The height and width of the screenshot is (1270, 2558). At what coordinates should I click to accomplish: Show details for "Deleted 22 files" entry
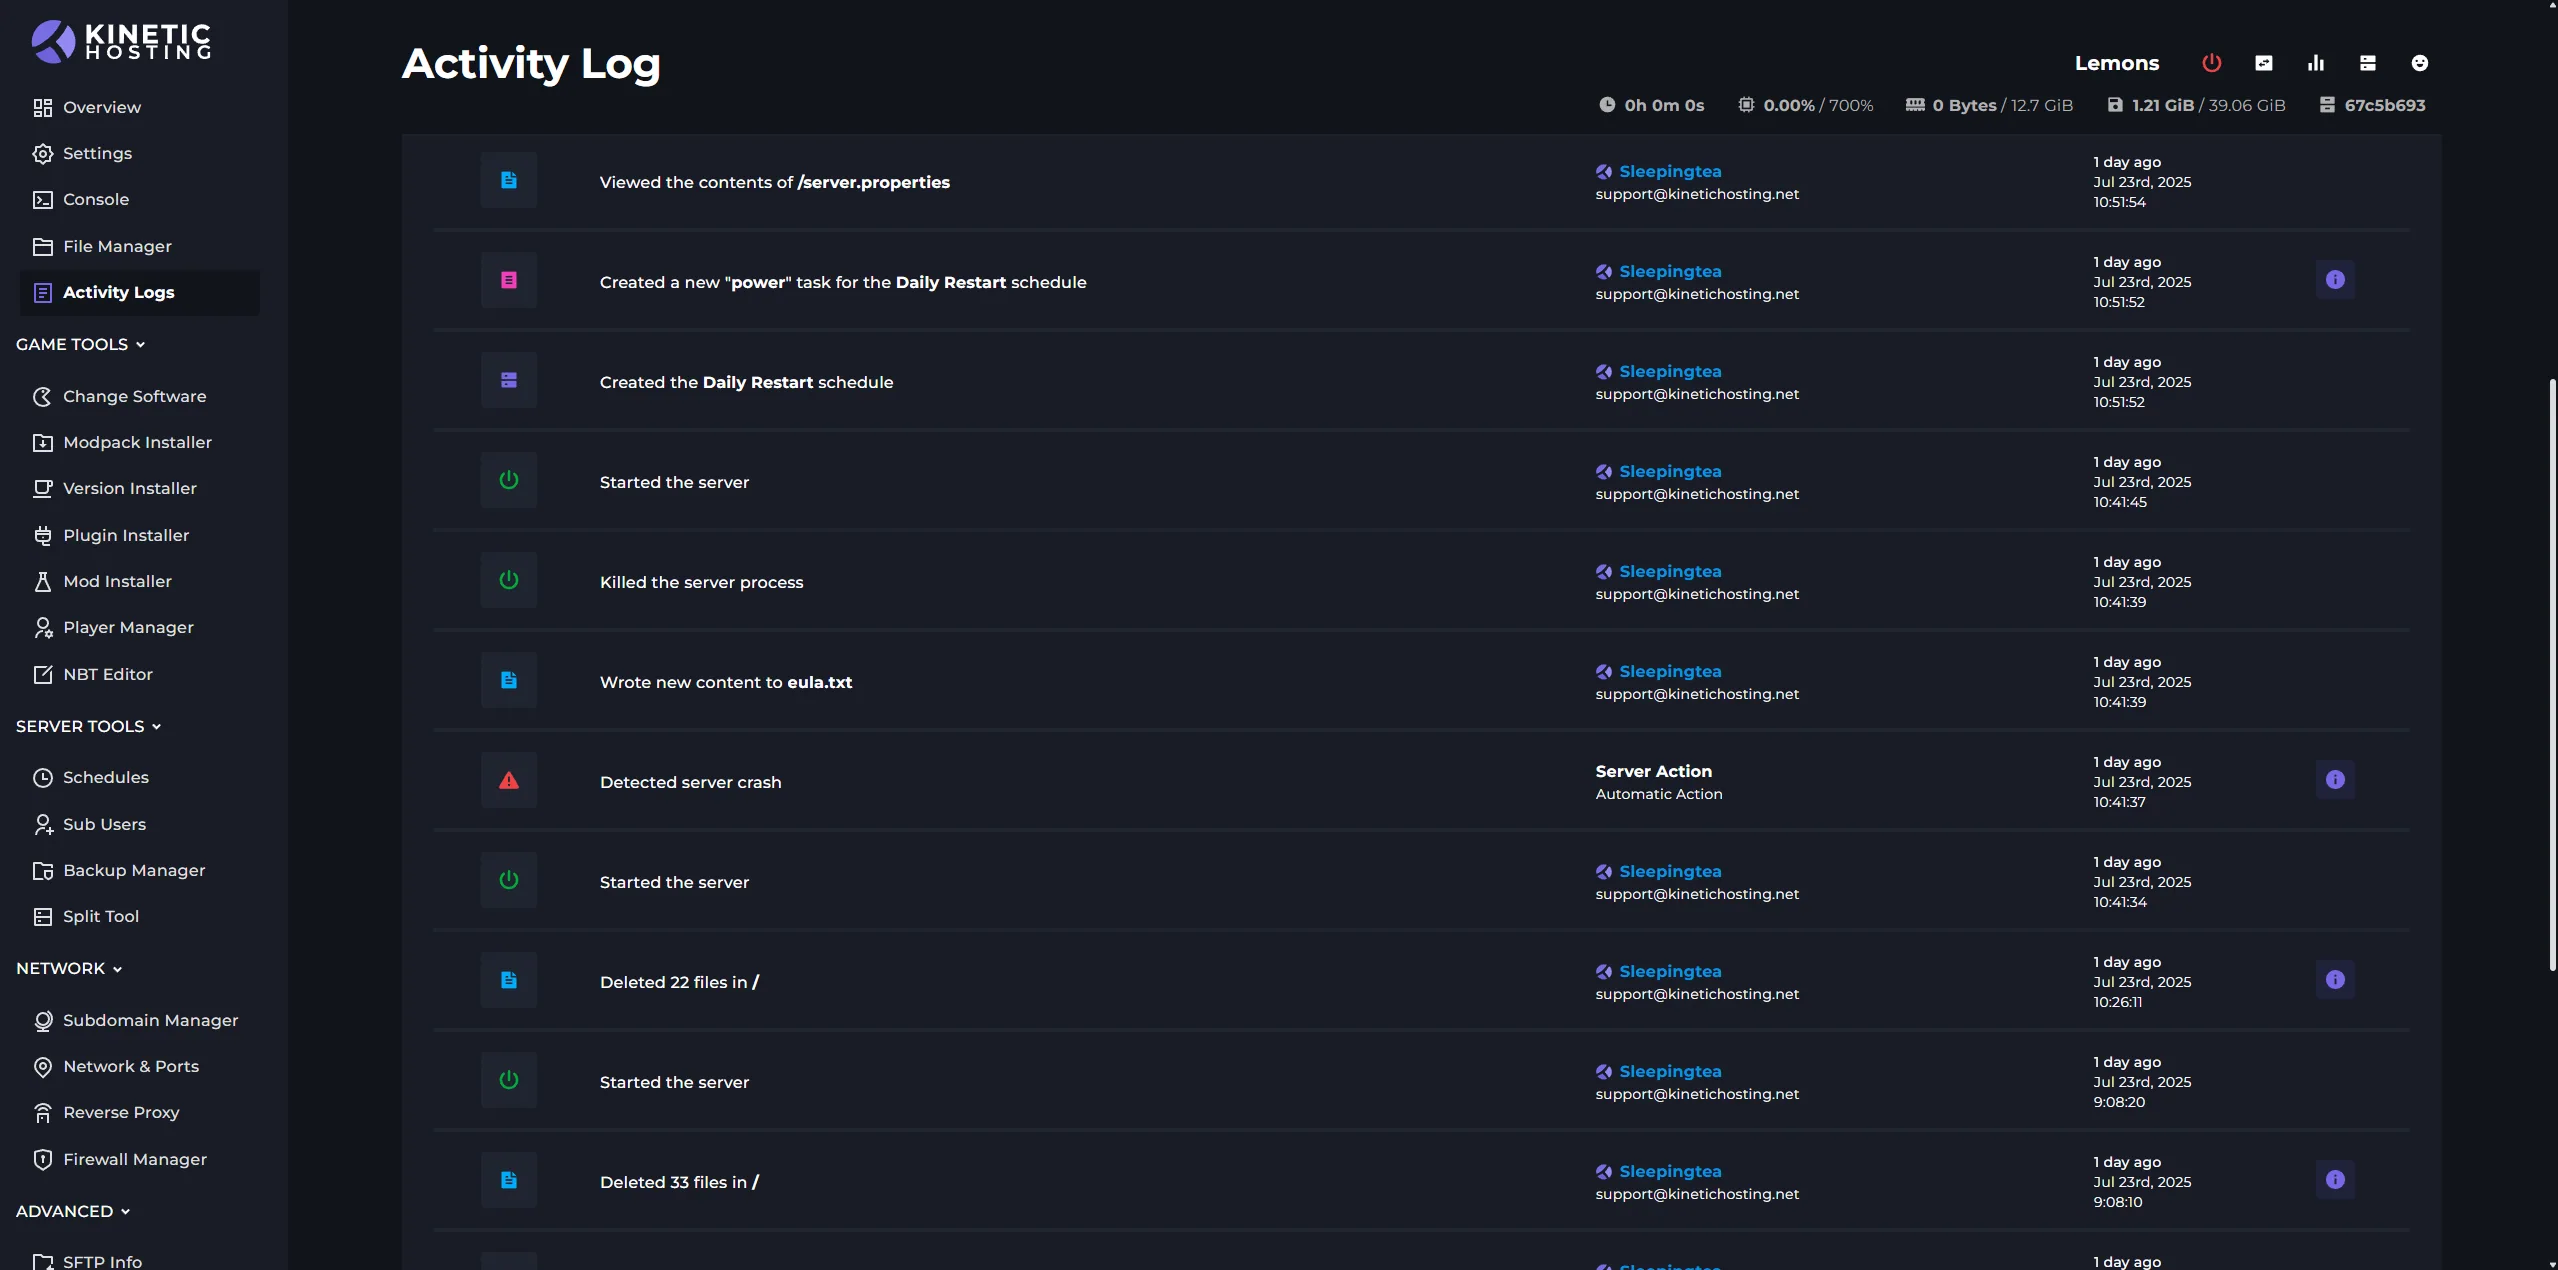pos(2335,980)
